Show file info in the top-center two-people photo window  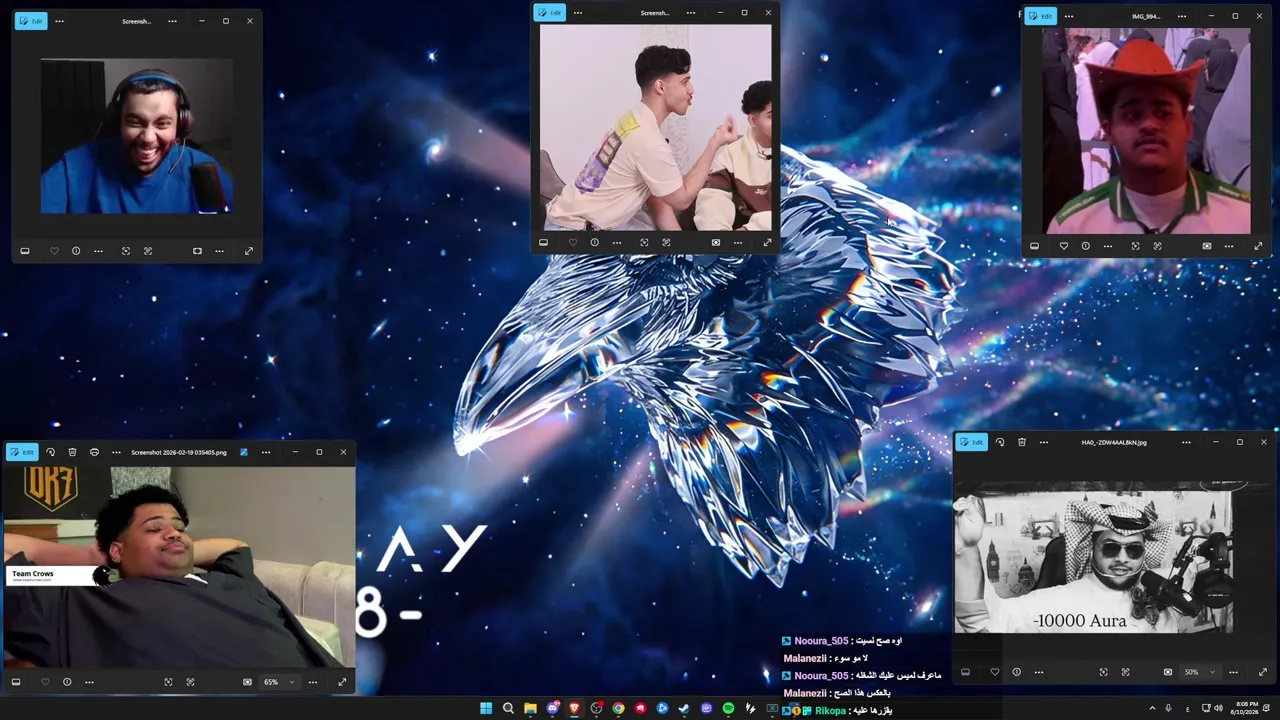594,242
